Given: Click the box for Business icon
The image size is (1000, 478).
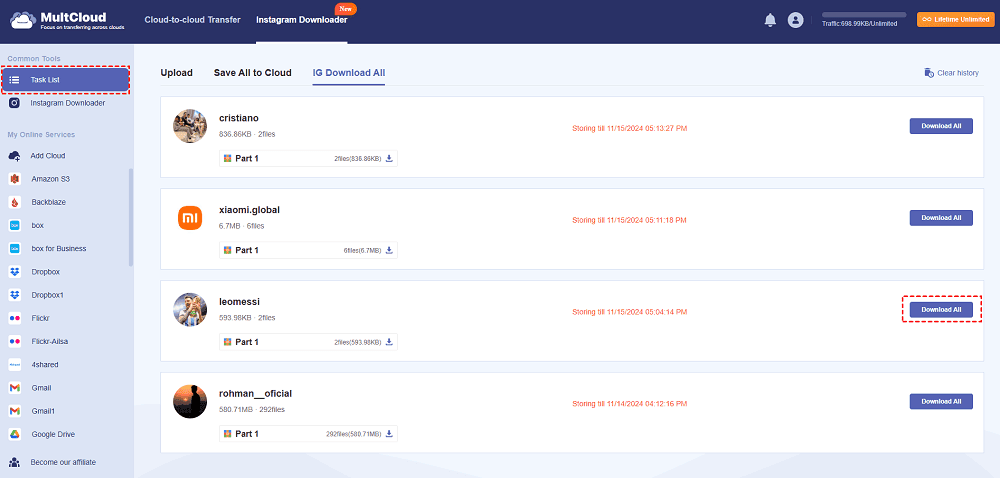Looking at the screenshot, I should [15, 249].
